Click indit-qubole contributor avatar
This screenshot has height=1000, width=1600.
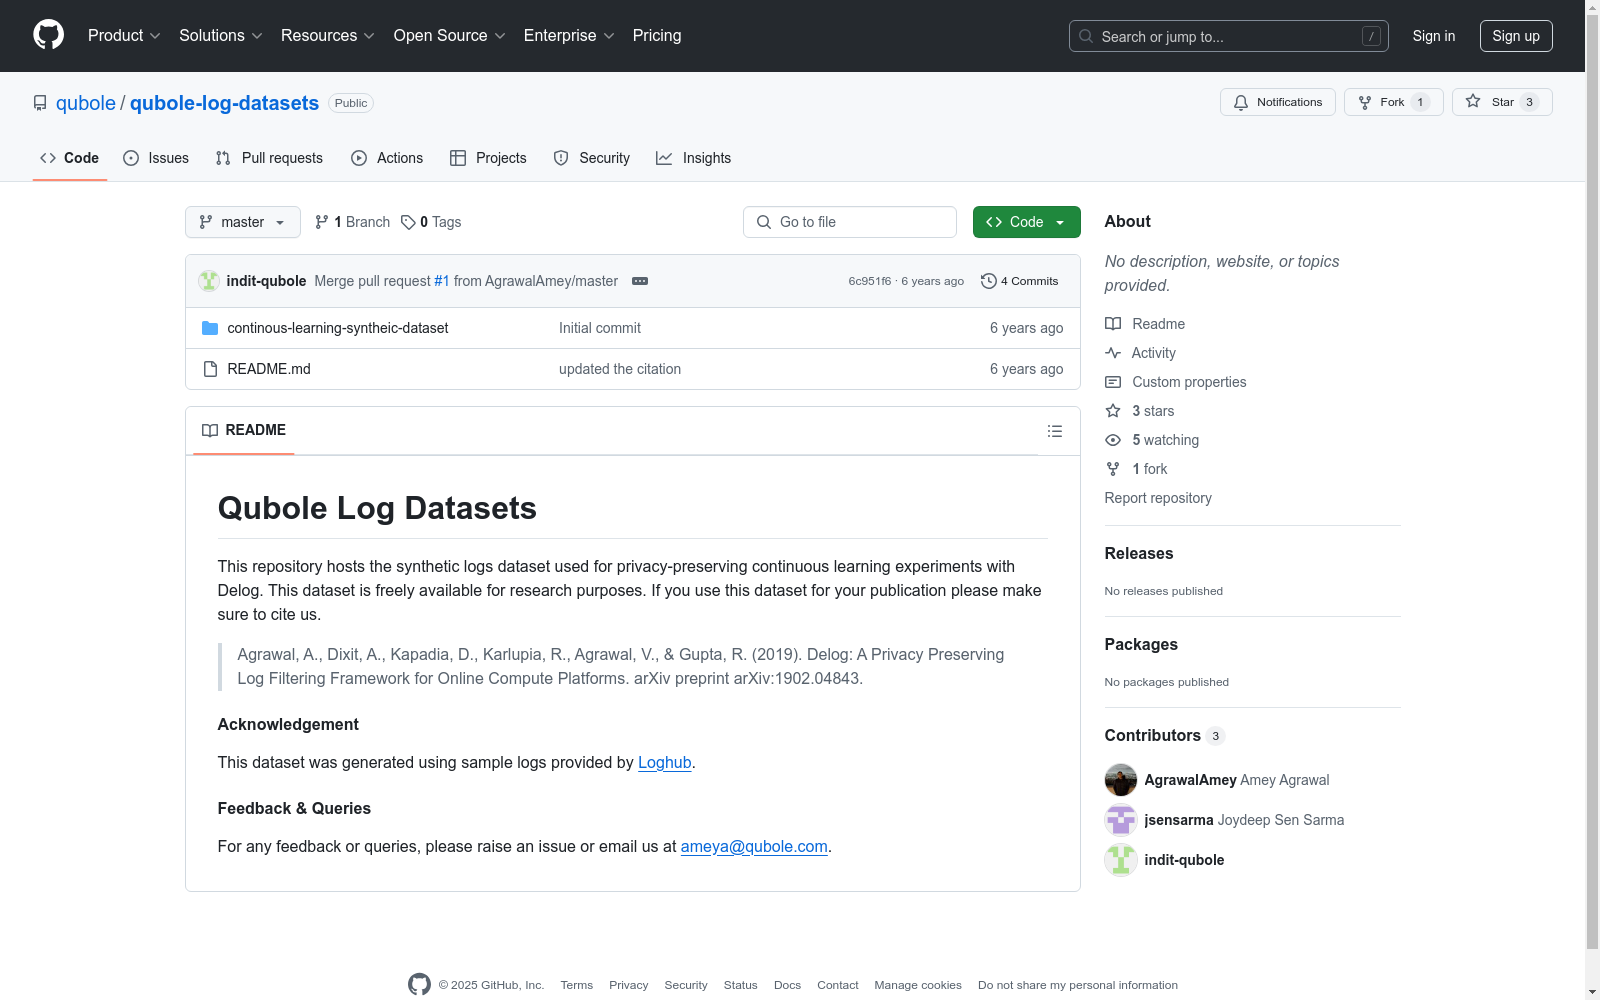coord(1121,860)
